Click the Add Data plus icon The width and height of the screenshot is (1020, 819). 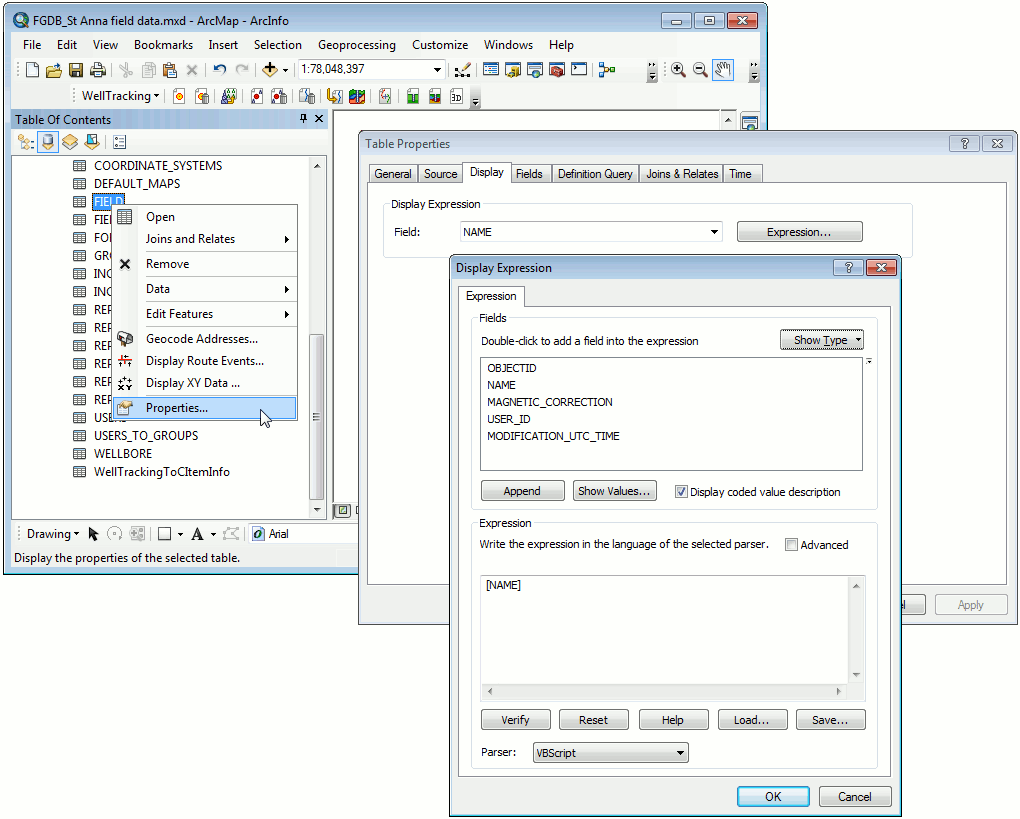tap(269, 70)
